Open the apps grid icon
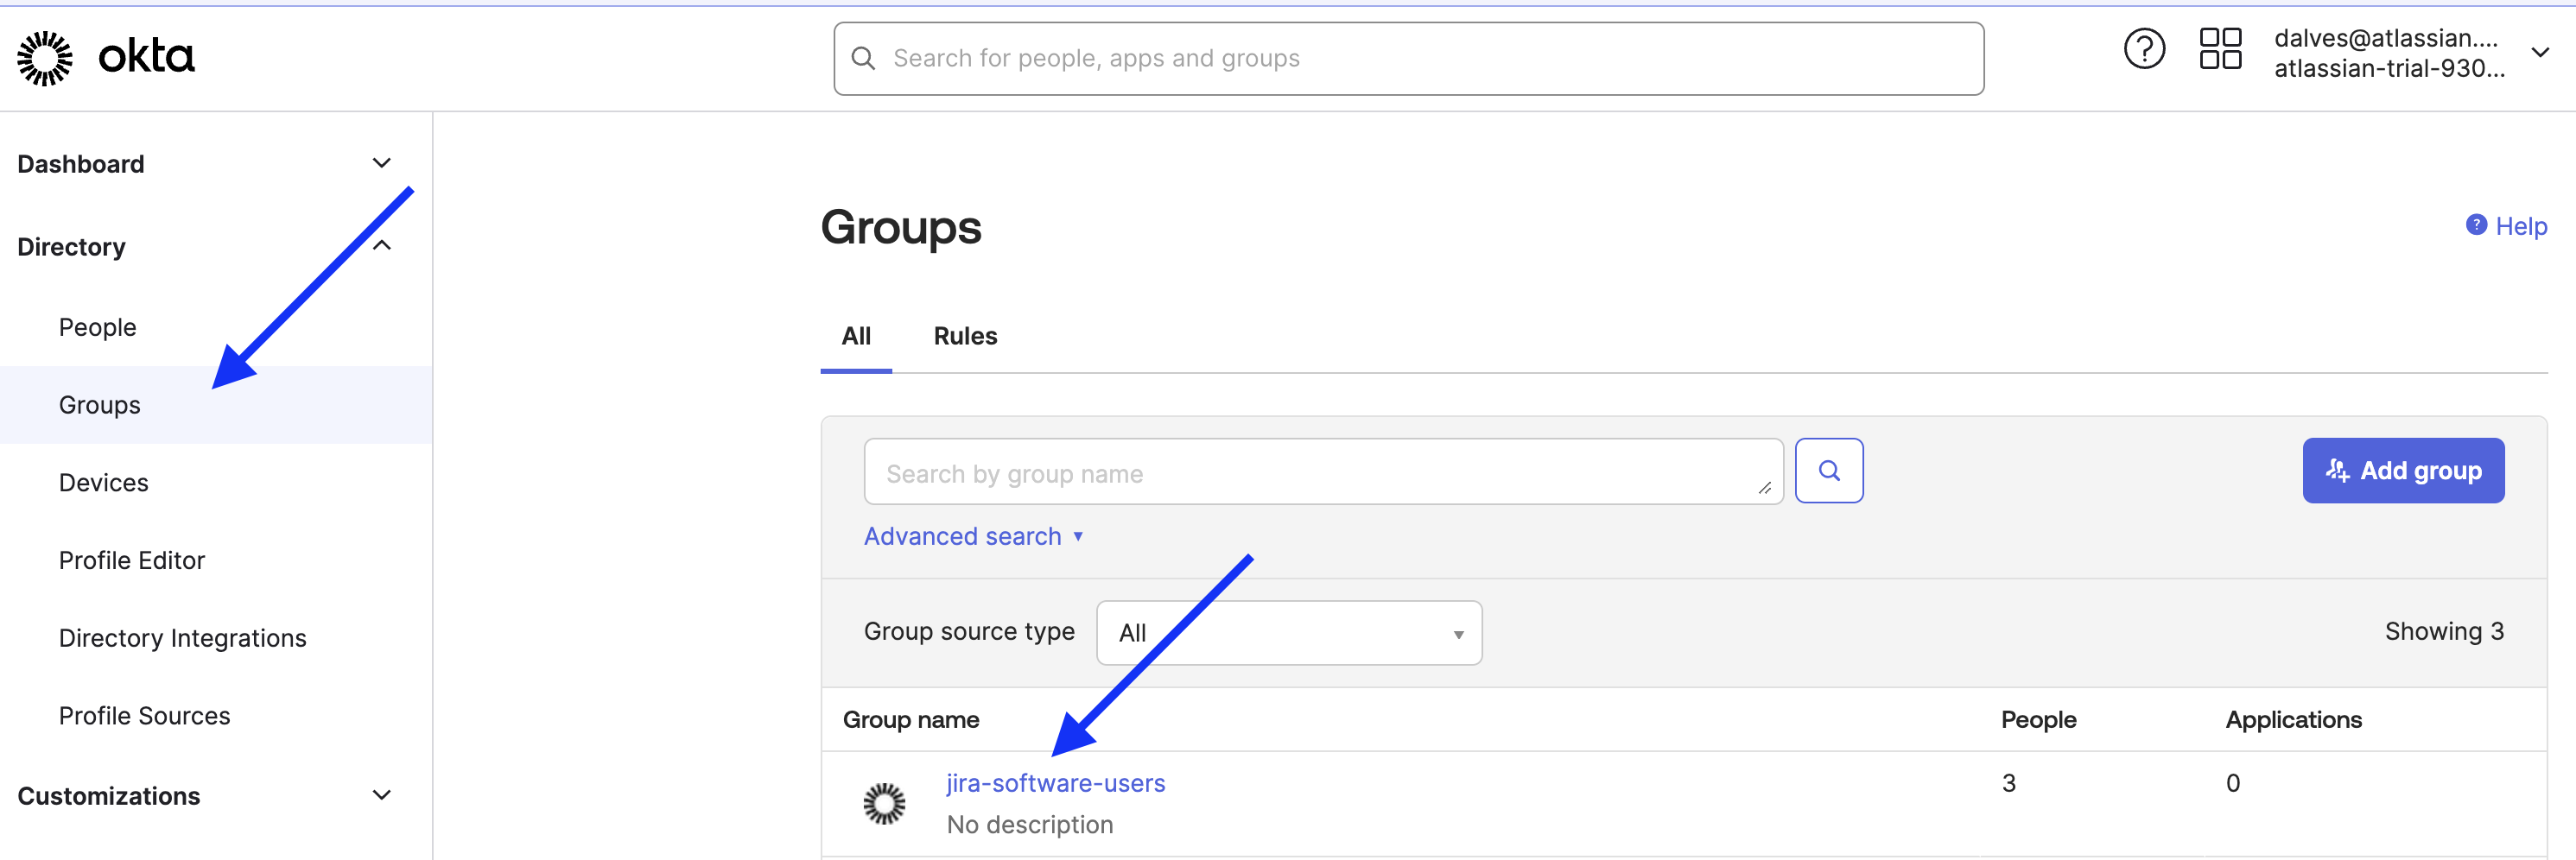The width and height of the screenshot is (2576, 860). [2220, 49]
